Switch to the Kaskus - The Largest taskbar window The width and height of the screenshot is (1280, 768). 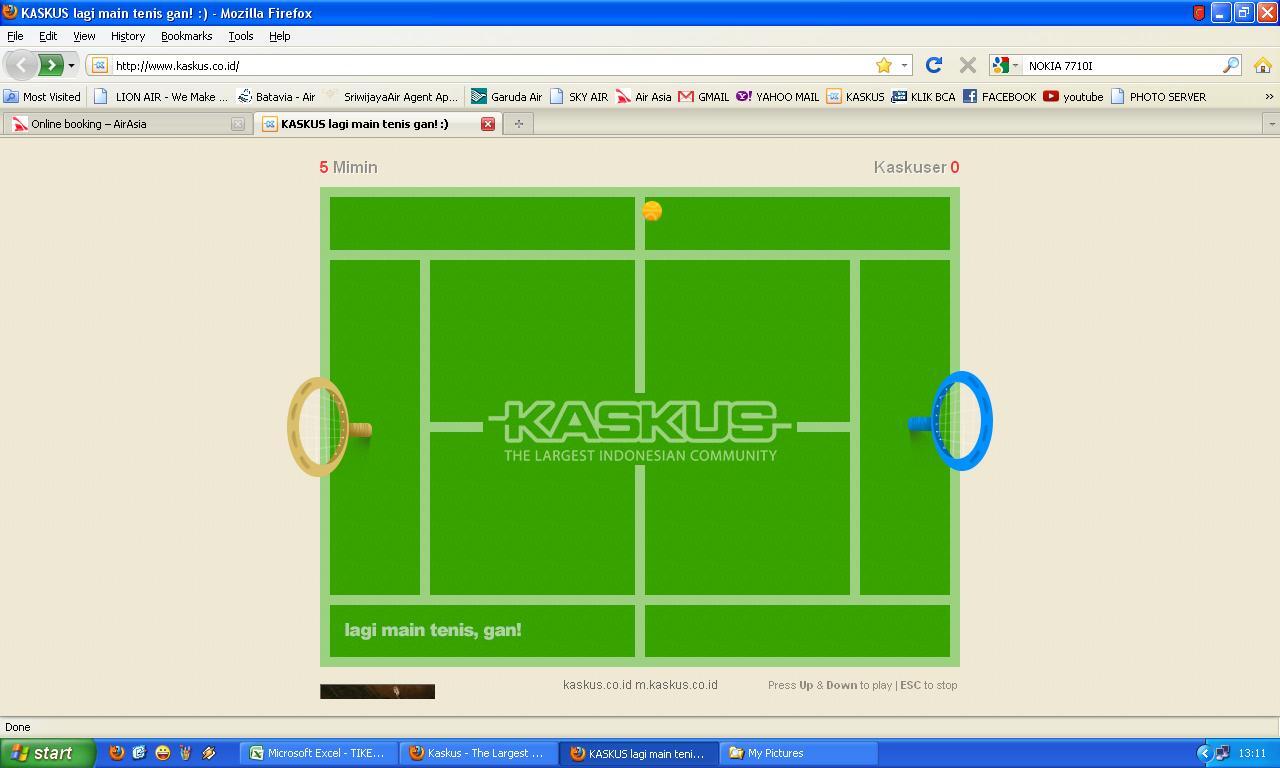(478, 753)
